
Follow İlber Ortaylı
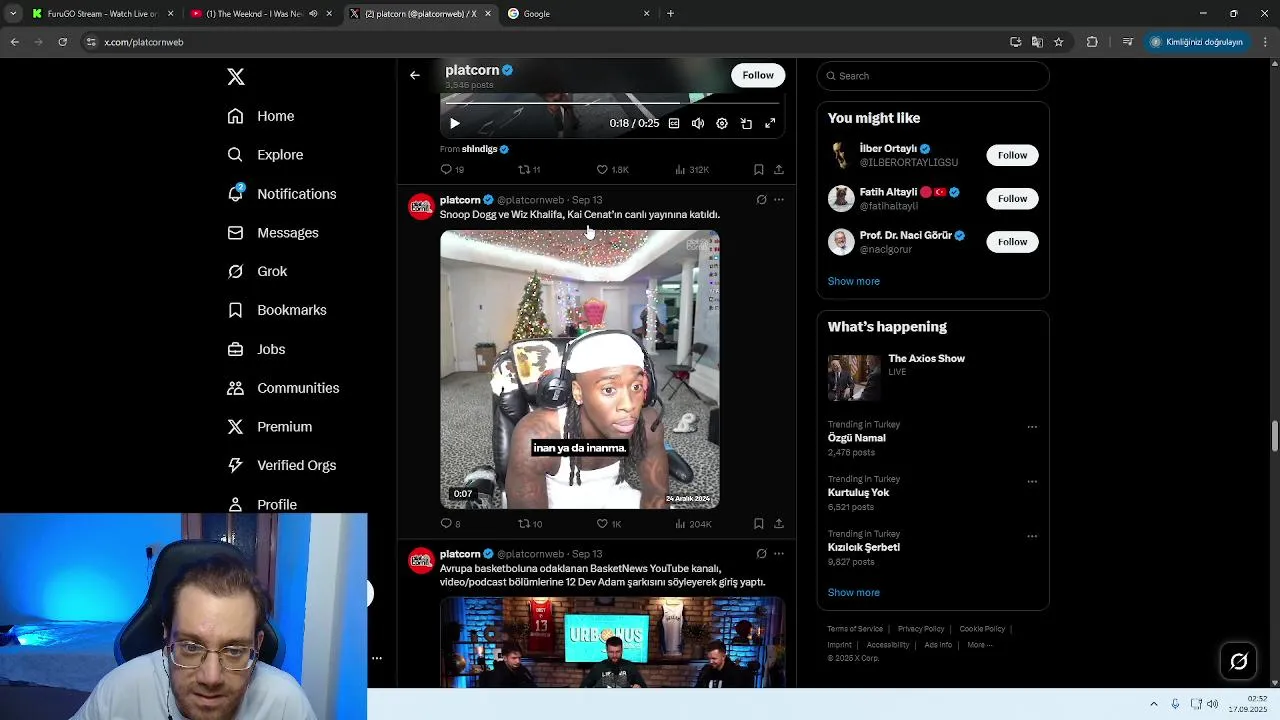[1012, 155]
